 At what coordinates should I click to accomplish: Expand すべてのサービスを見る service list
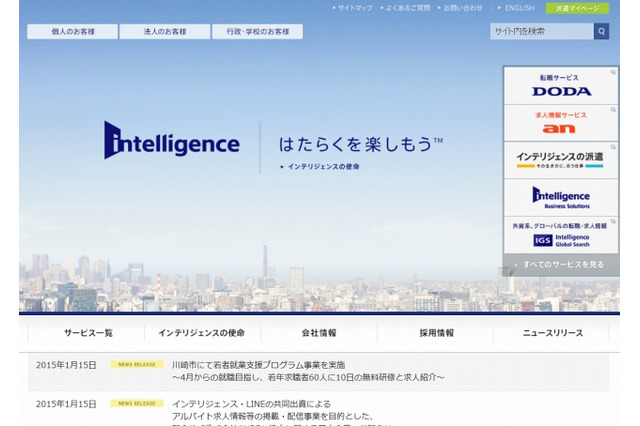[x=563, y=264]
